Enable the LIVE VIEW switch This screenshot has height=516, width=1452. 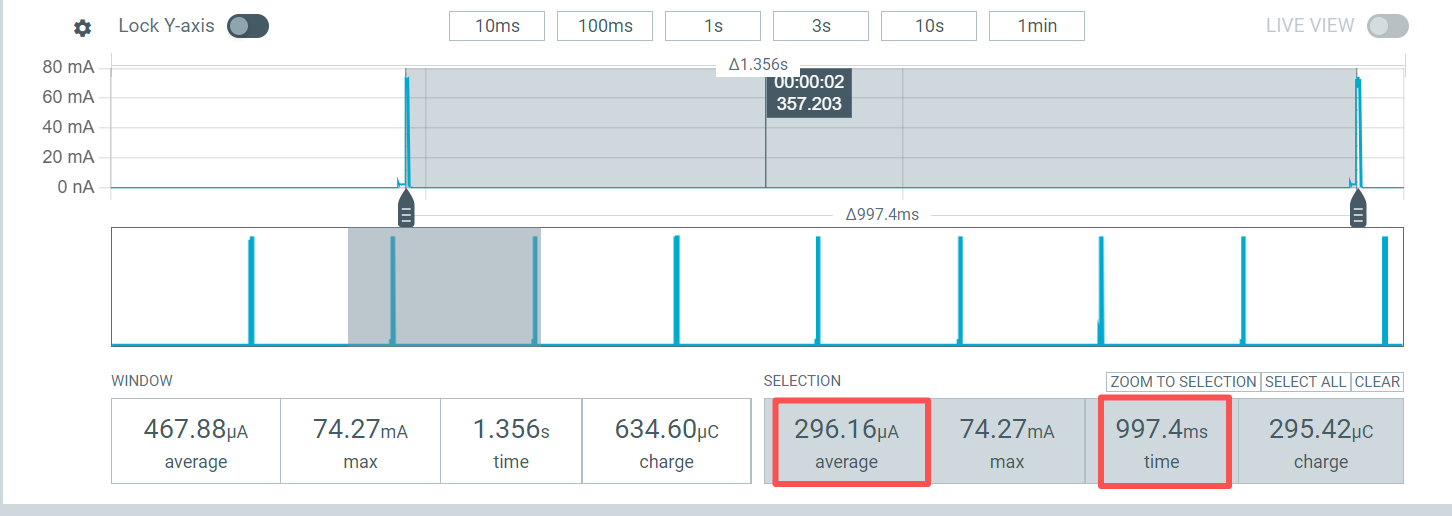click(1387, 26)
